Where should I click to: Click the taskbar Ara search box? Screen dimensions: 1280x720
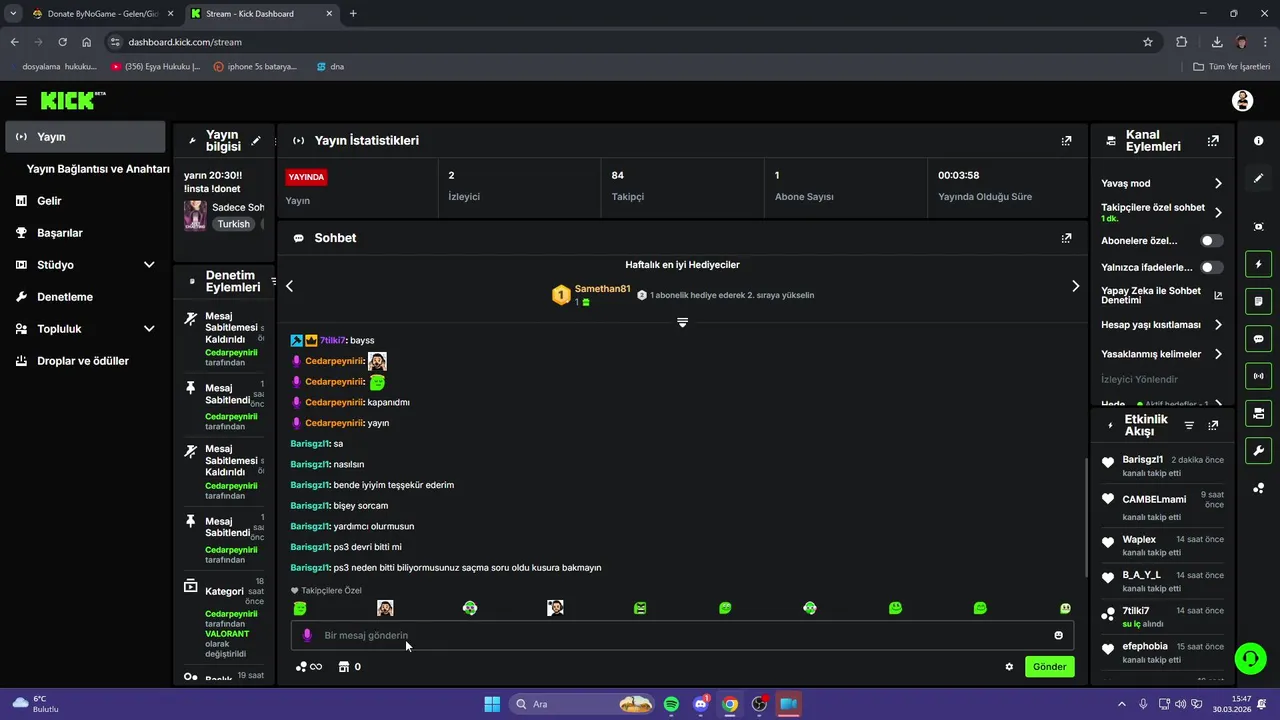tap(584, 704)
